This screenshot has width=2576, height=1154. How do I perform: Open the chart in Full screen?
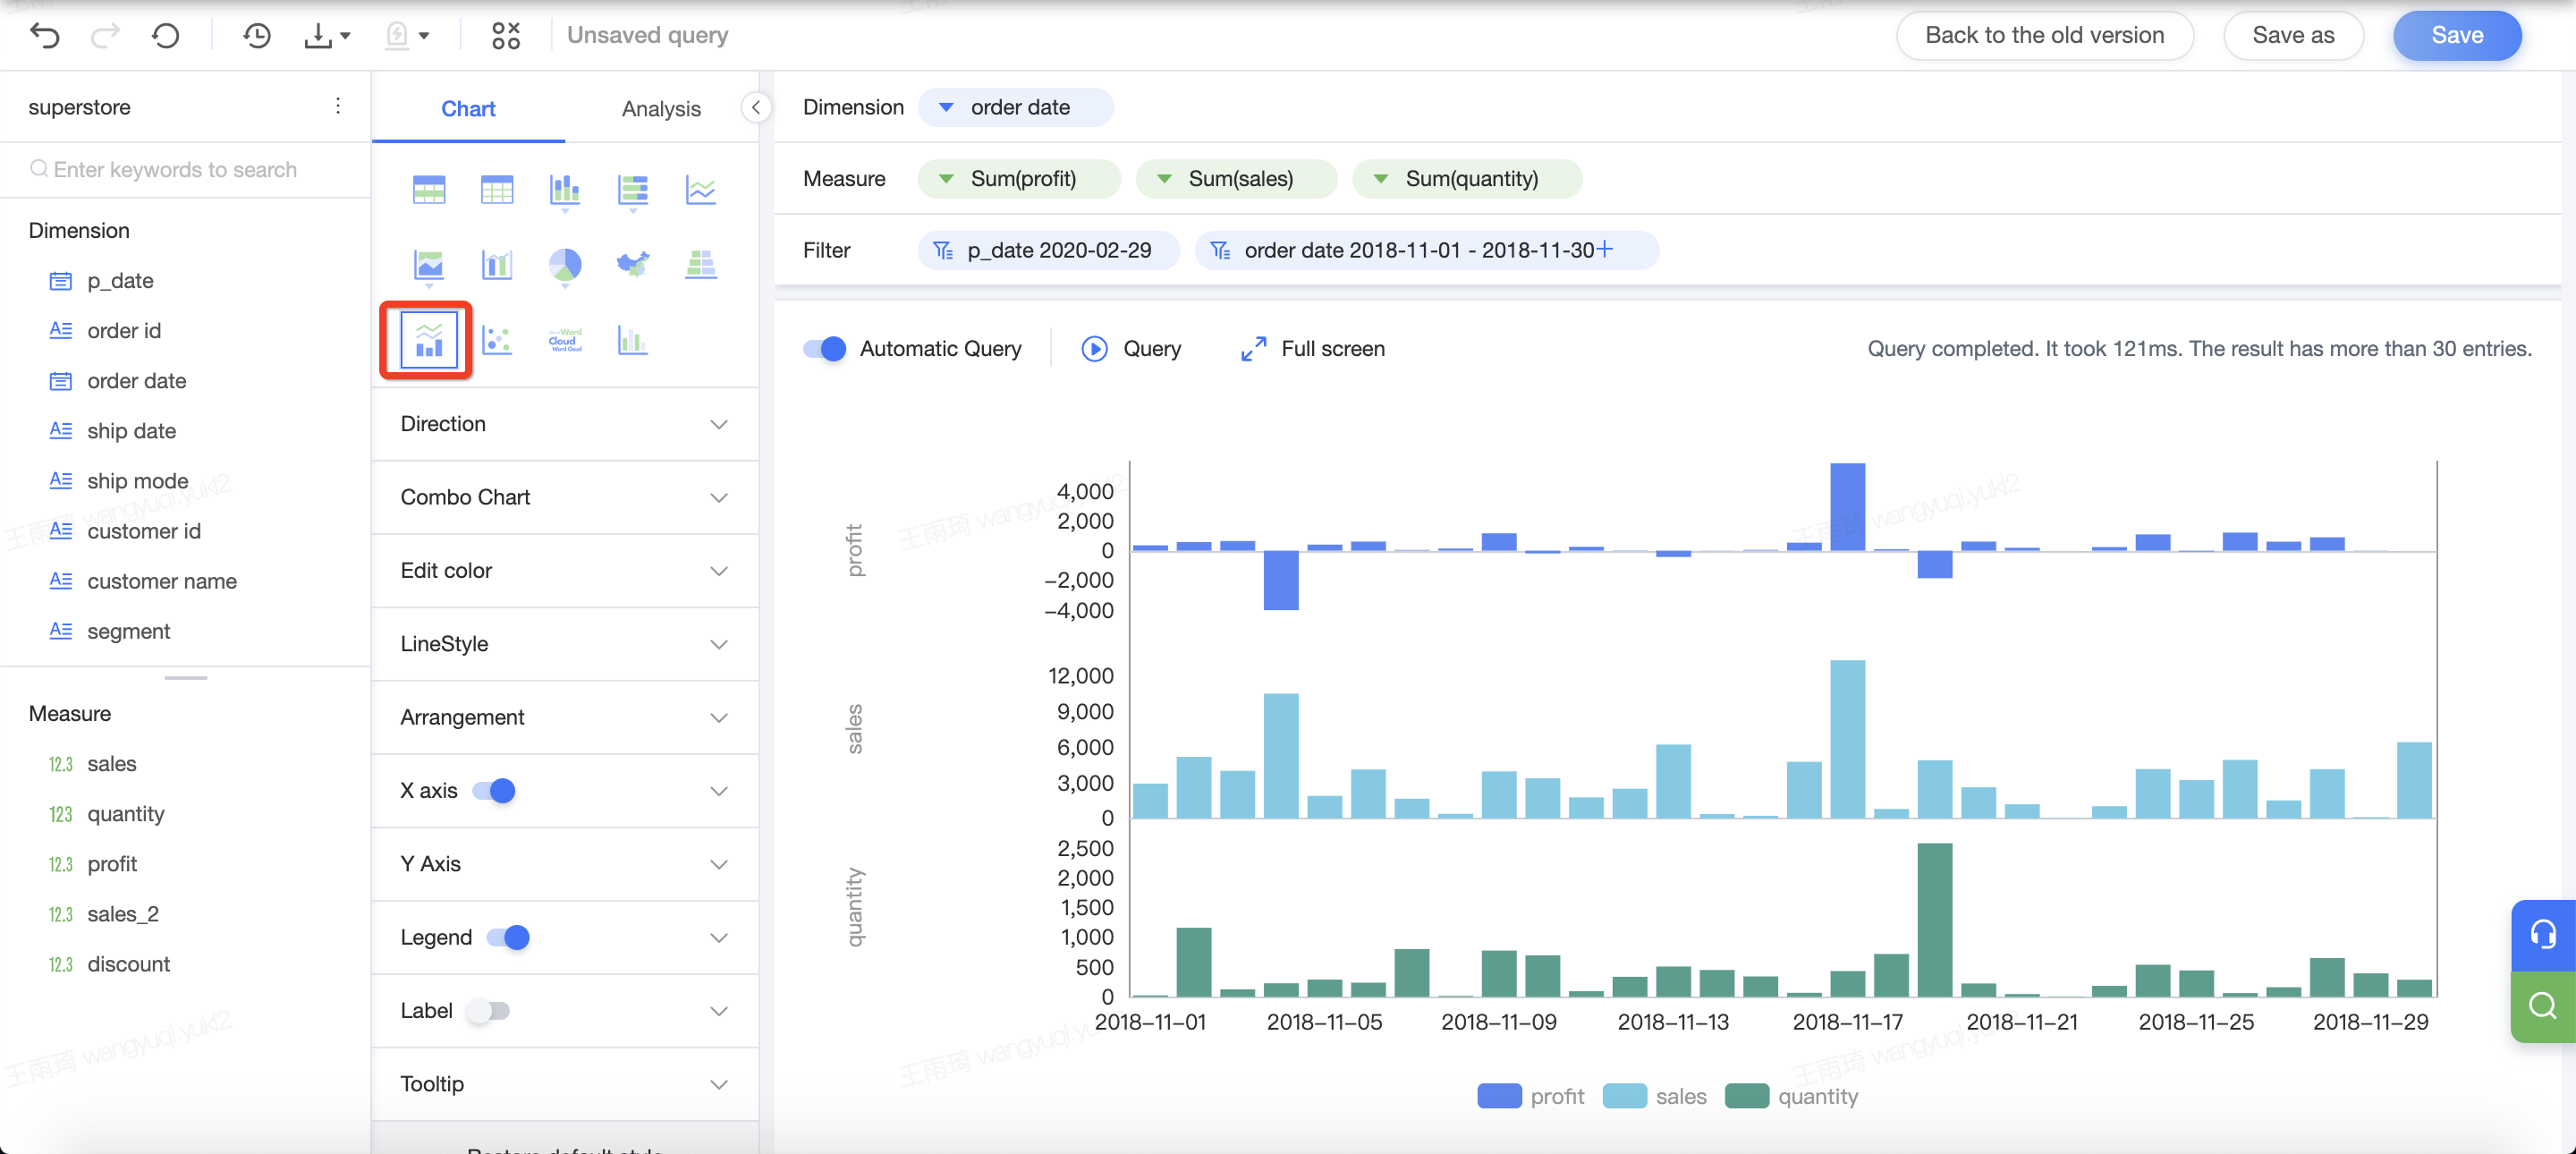pyautogui.click(x=1312, y=348)
